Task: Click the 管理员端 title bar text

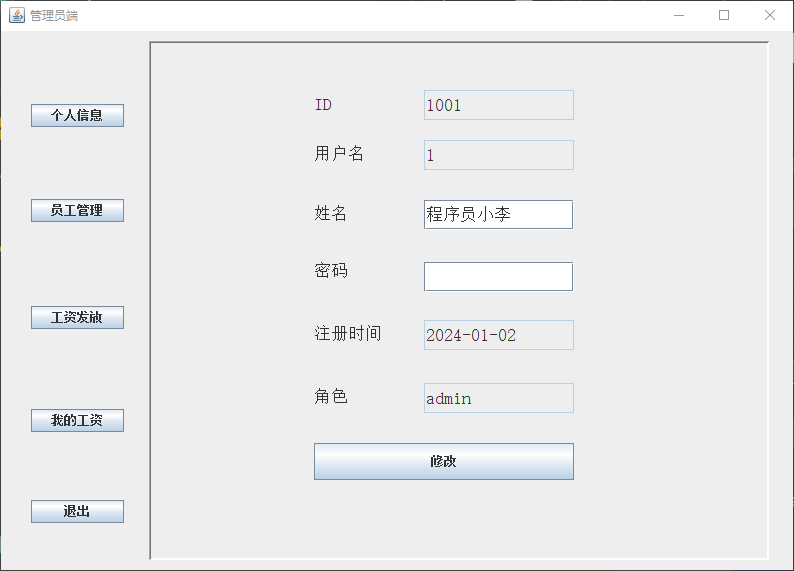Action: pyautogui.click(x=54, y=16)
